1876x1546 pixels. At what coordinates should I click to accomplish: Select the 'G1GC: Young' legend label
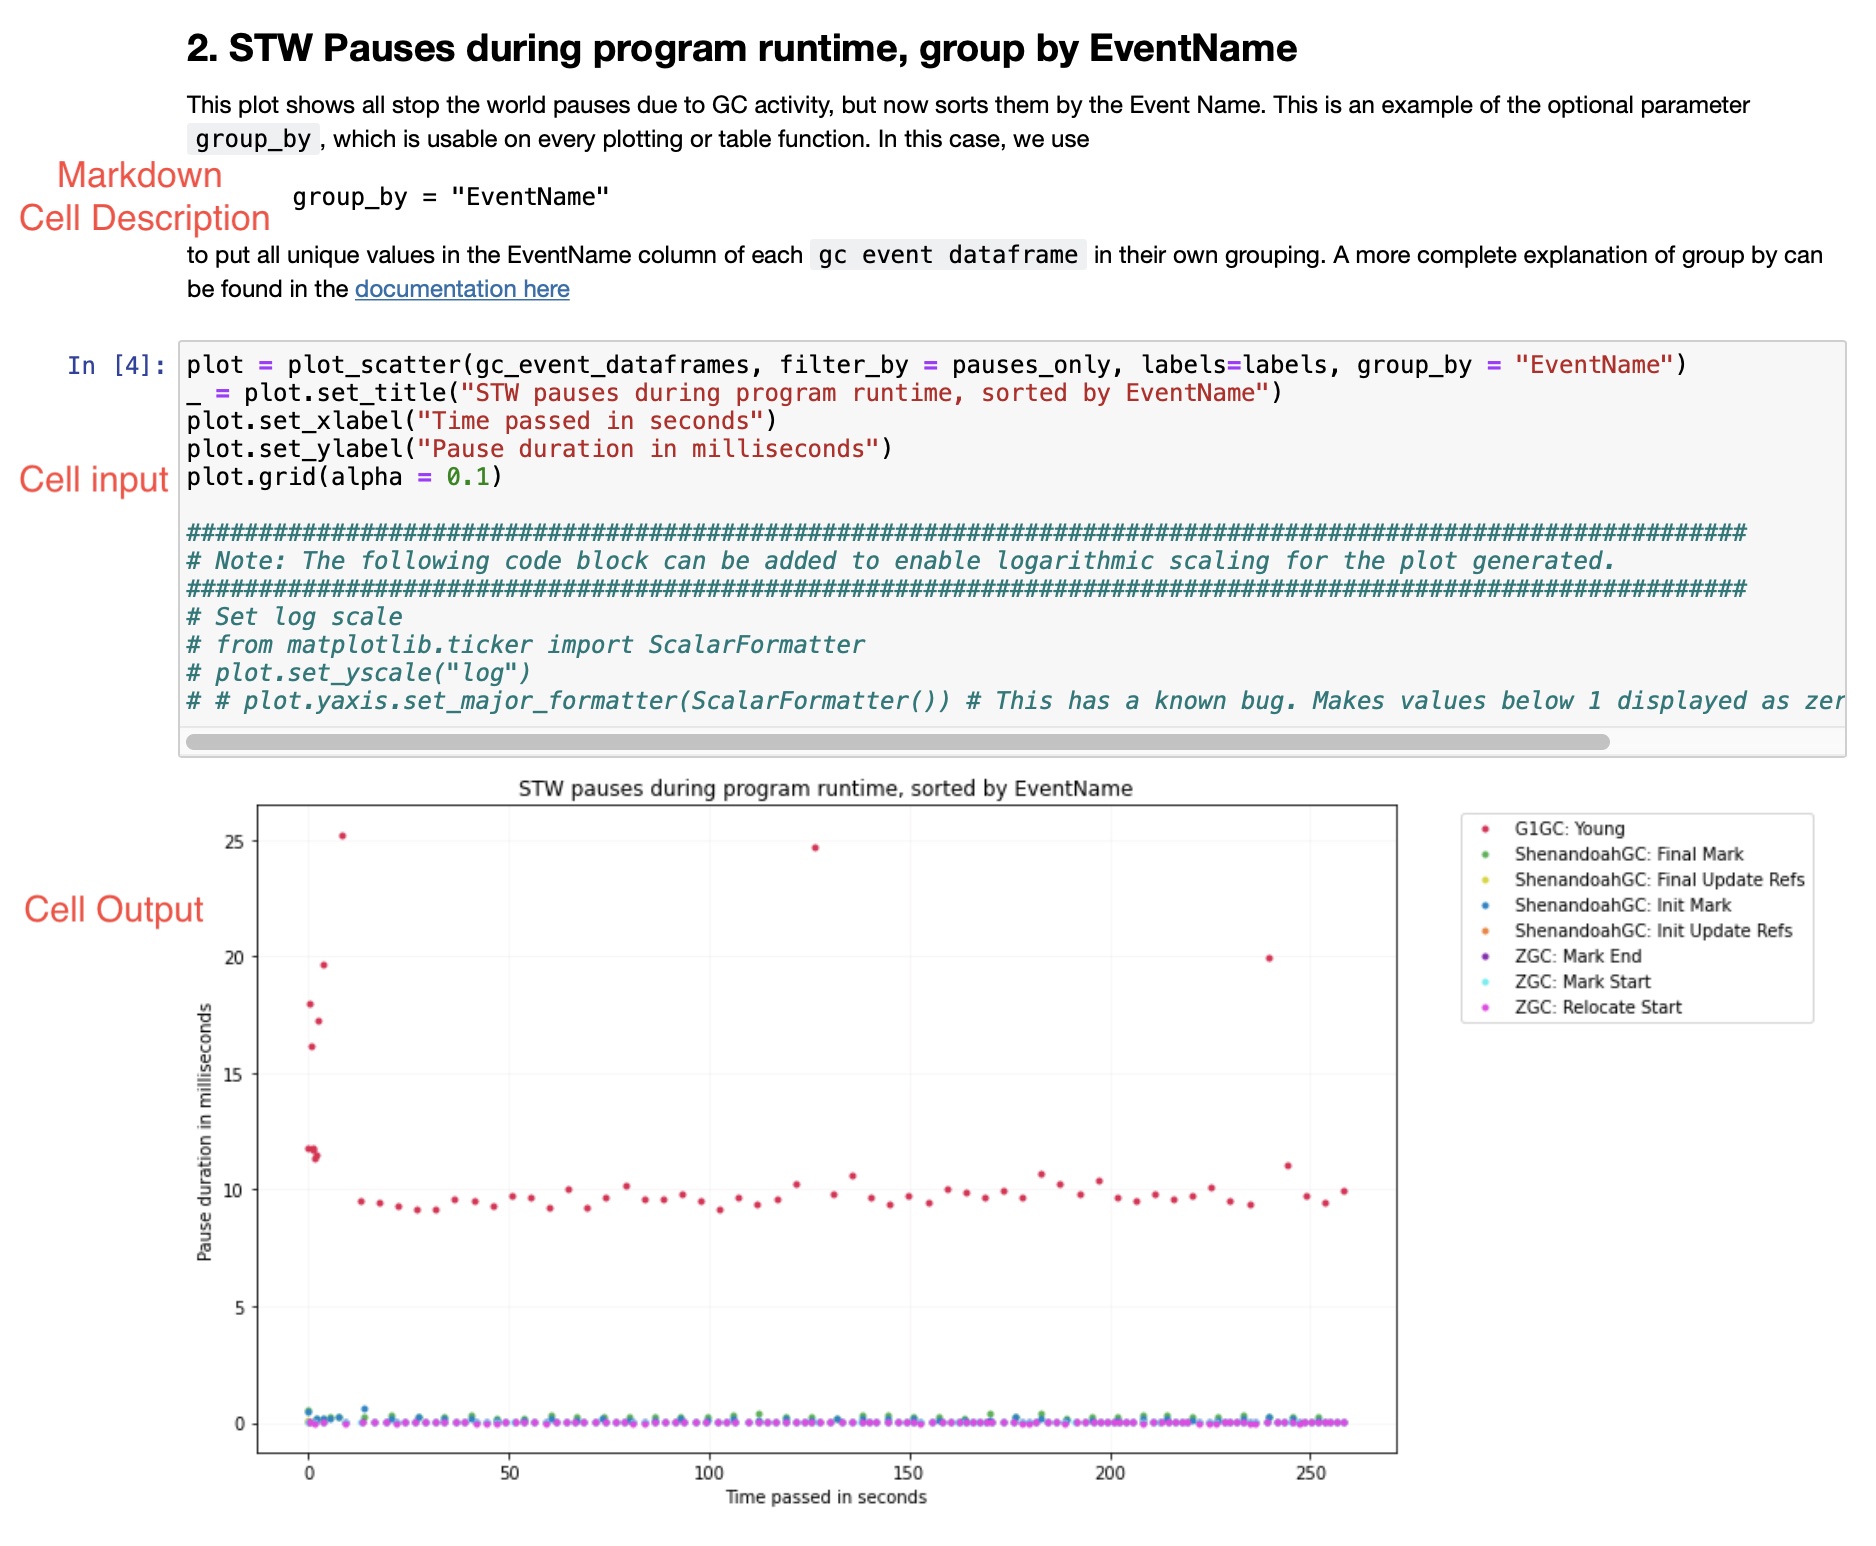pos(1569,829)
